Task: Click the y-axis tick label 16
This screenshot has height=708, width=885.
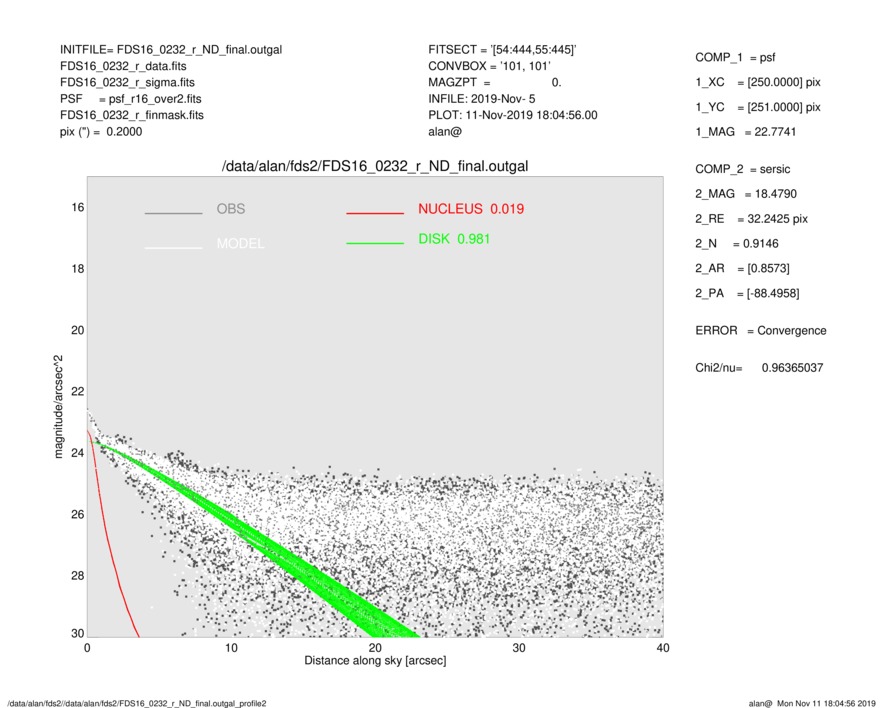Action: (78, 208)
